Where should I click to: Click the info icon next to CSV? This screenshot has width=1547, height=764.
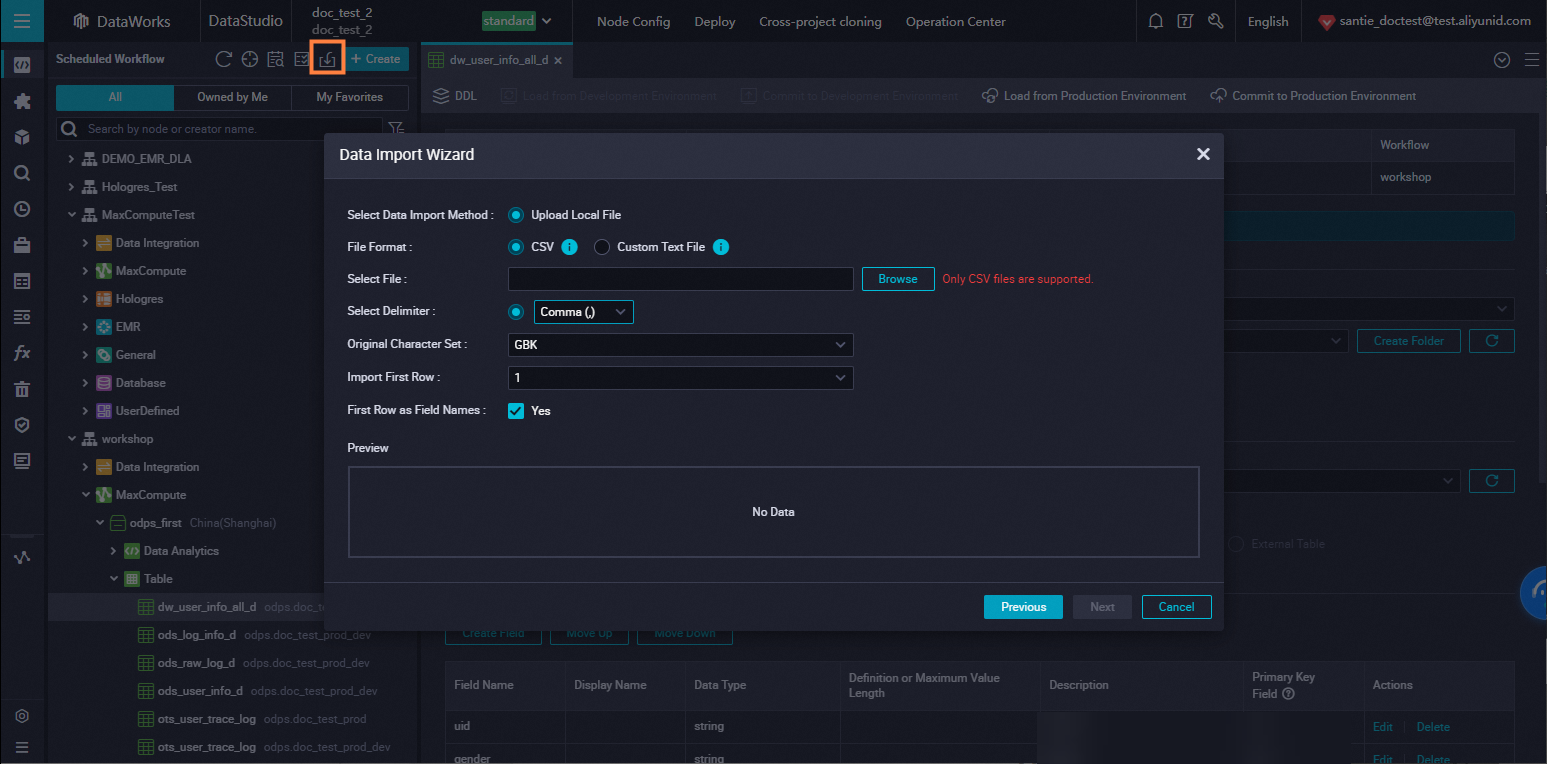(569, 247)
